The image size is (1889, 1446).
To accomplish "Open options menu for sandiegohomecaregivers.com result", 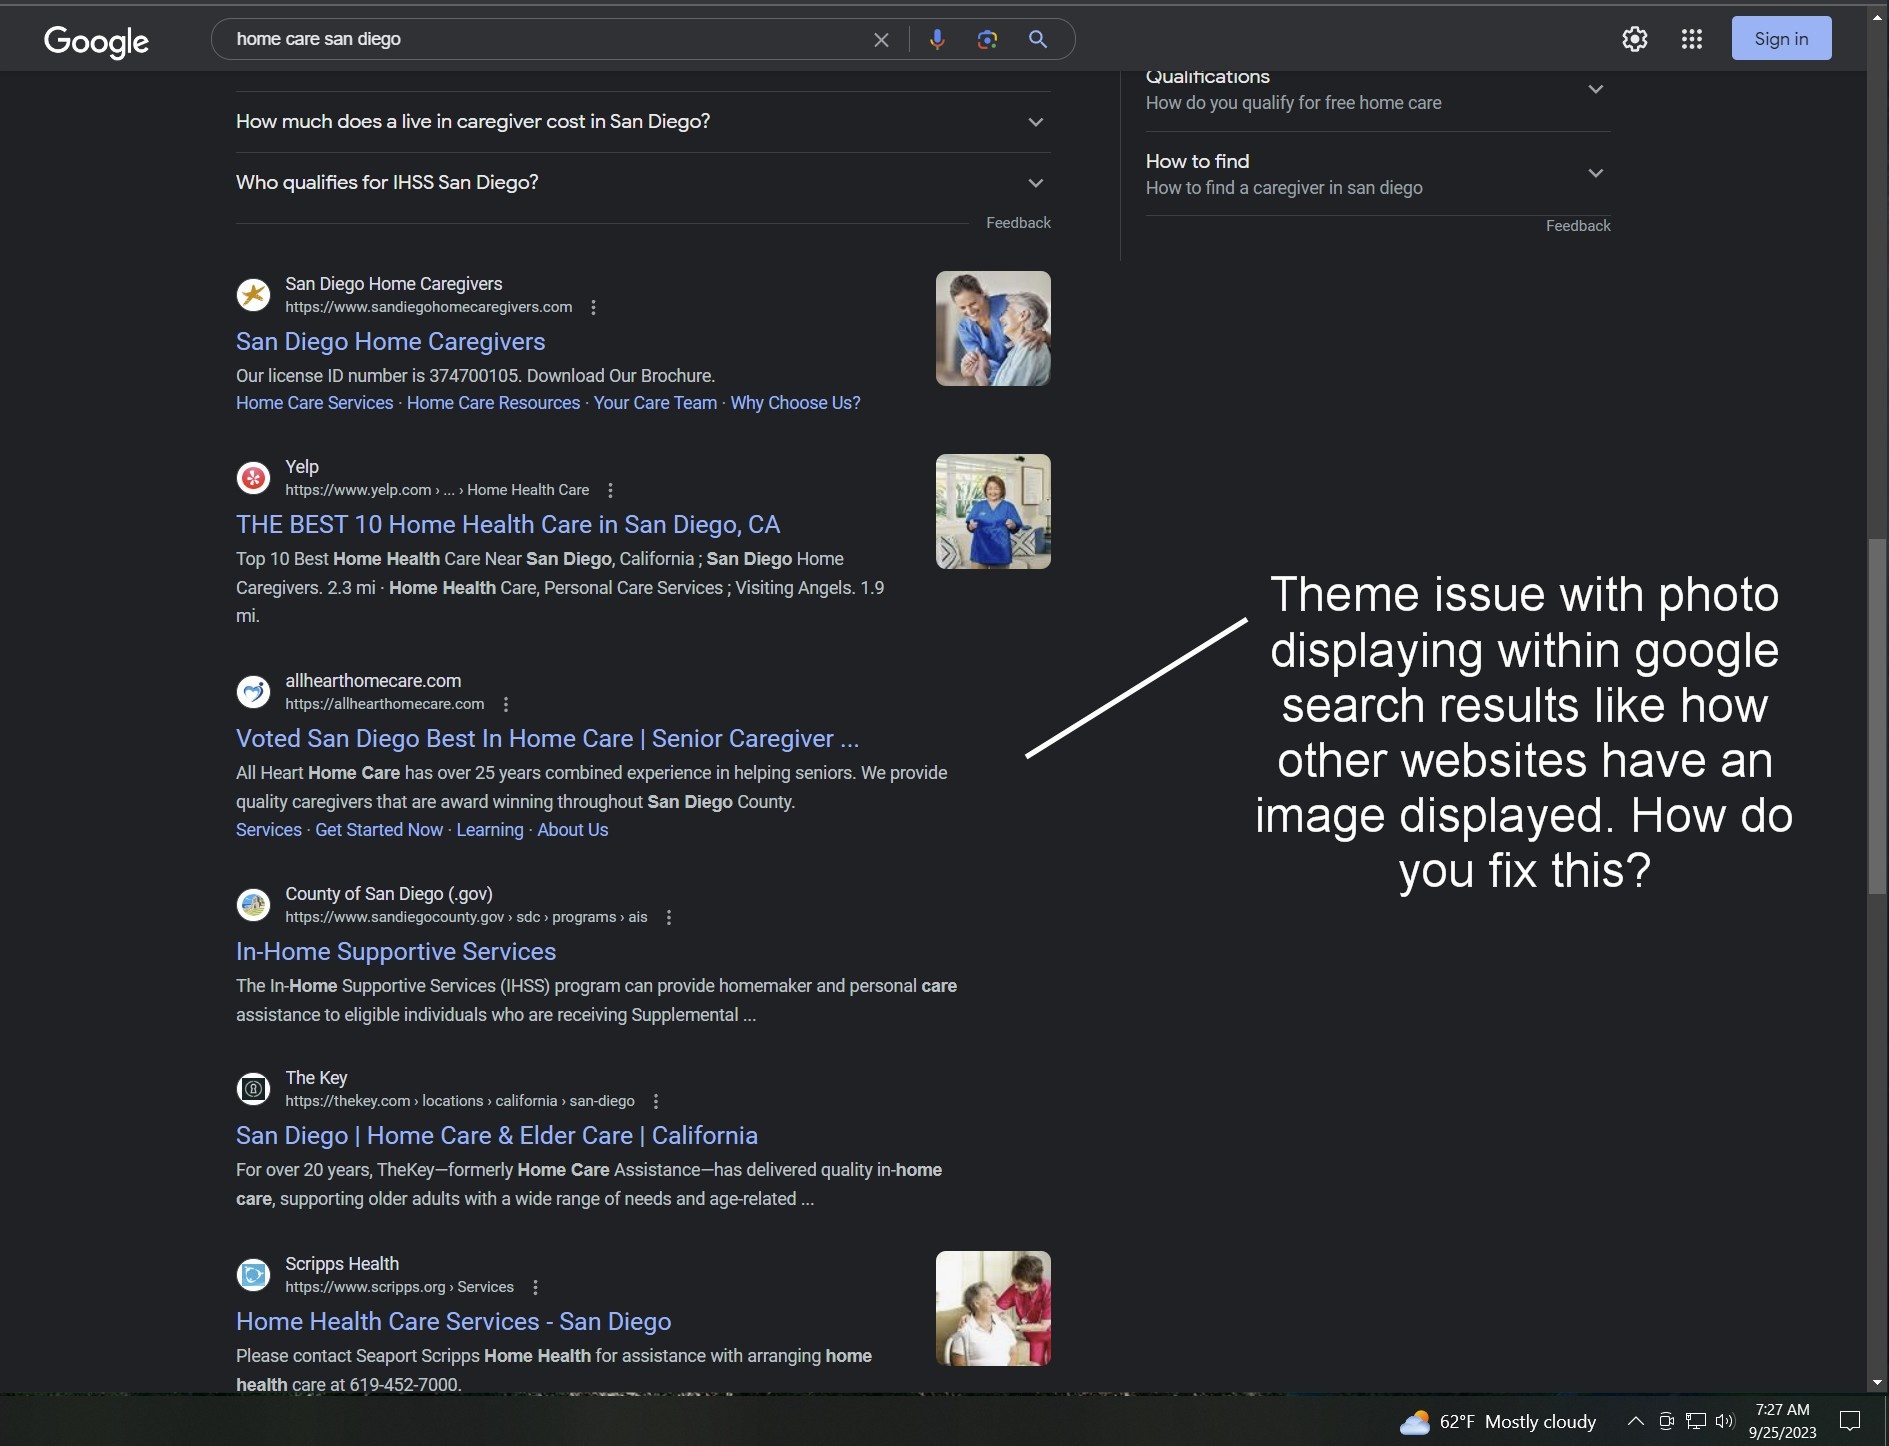I will [593, 308].
